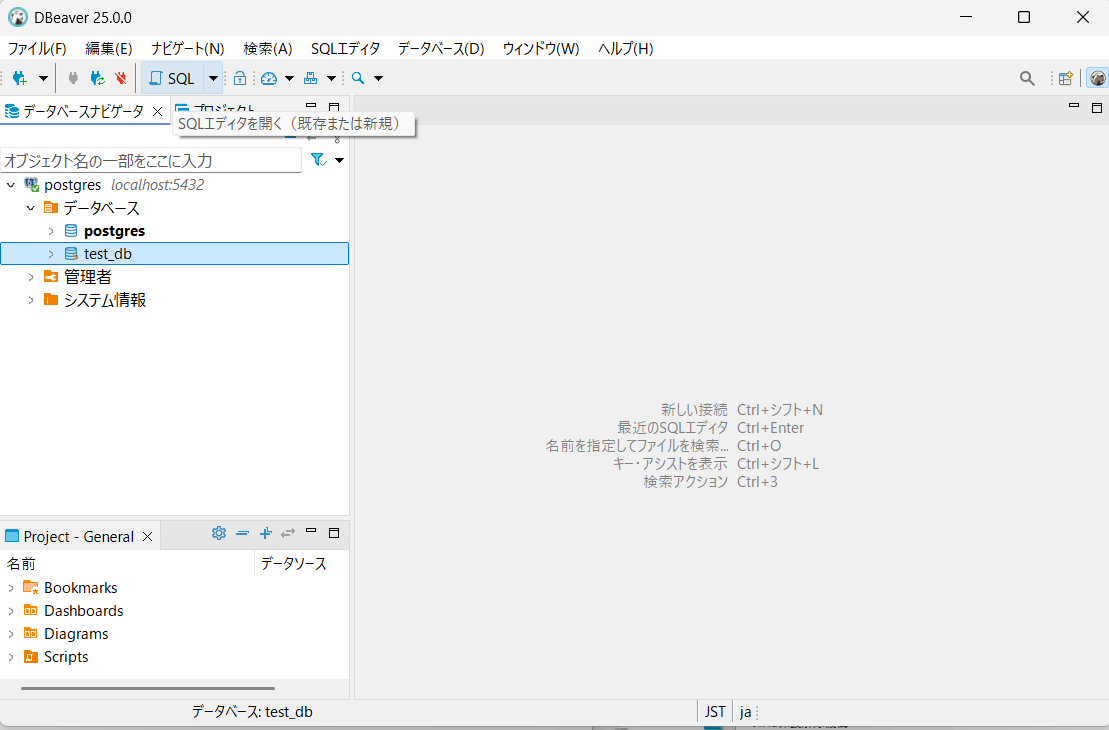This screenshot has height=730, width=1109.
Task: Open the dropdown arrow beside the SQL button
Action: 213,78
